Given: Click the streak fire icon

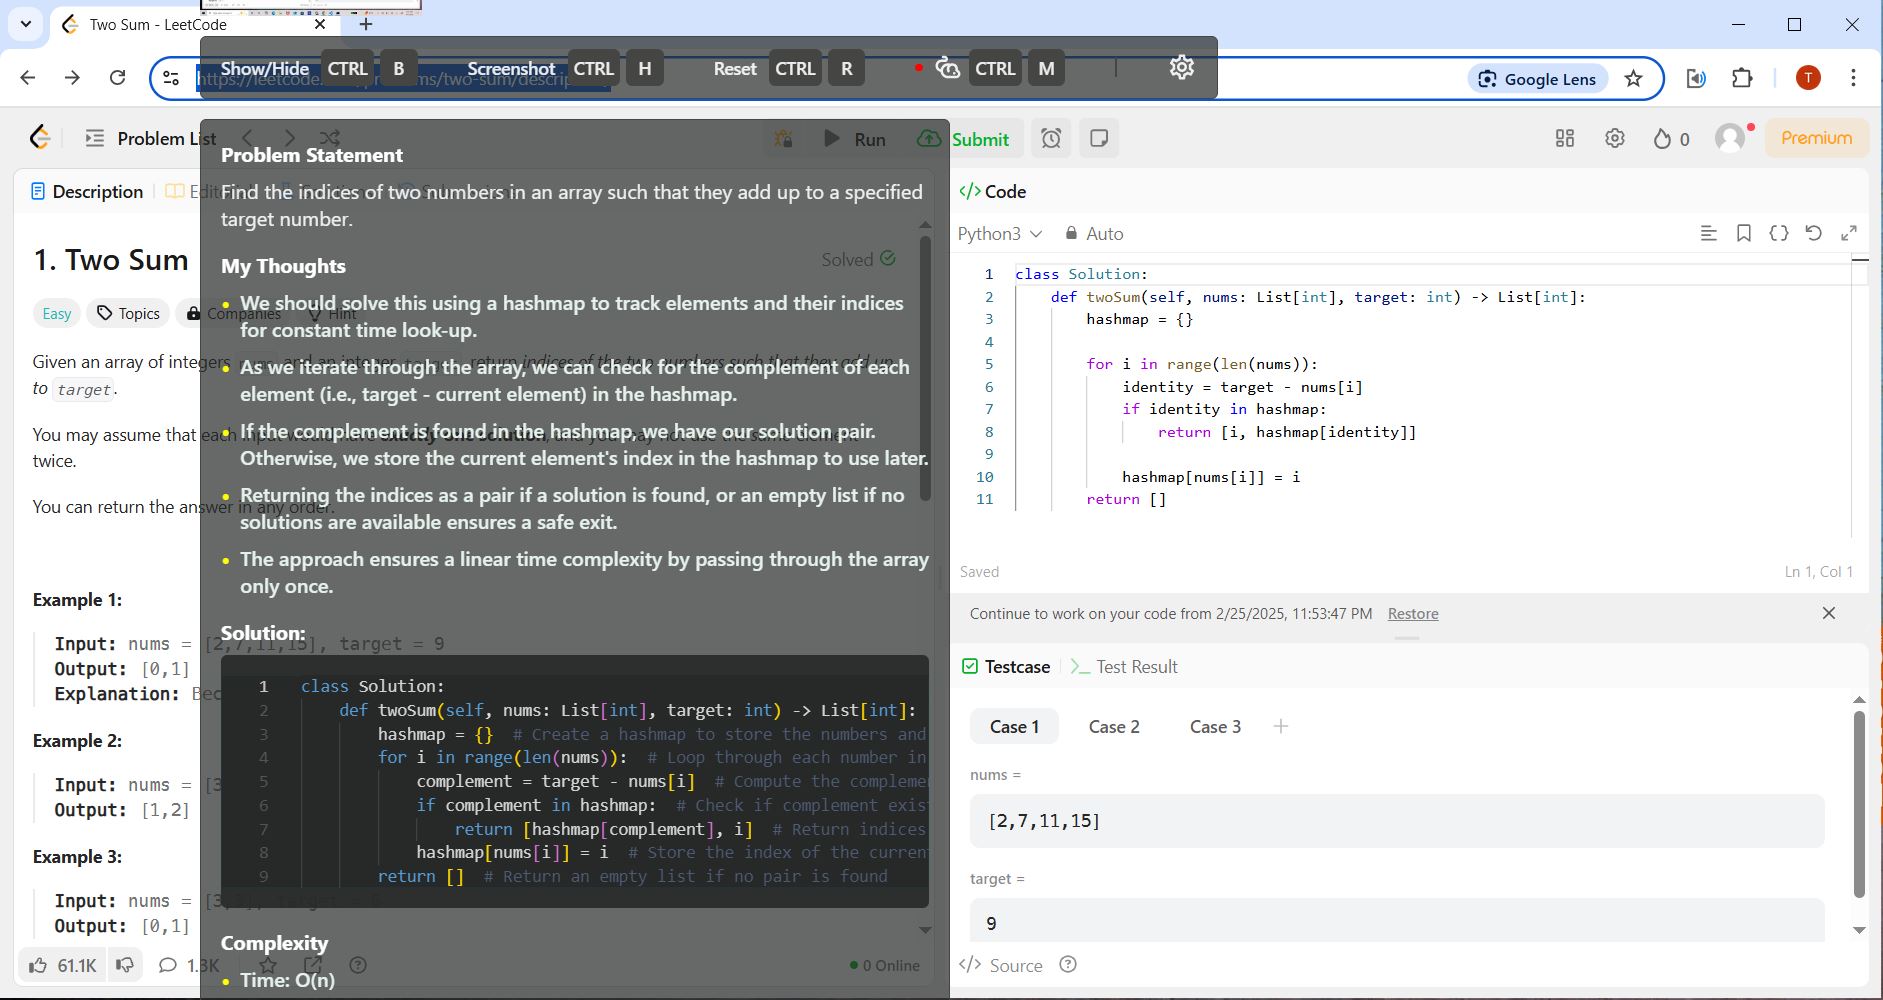Looking at the screenshot, I should coord(1662,139).
